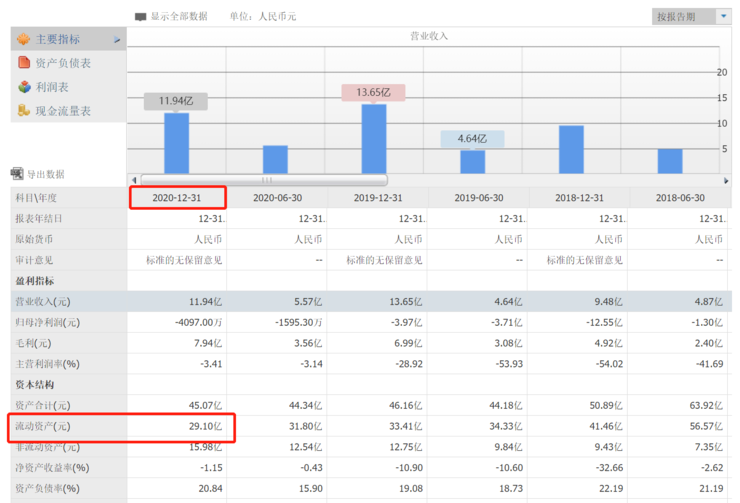This screenshot has height=503, width=740.
Task: Click the 导出数据 export icon
Action: coord(17,174)
